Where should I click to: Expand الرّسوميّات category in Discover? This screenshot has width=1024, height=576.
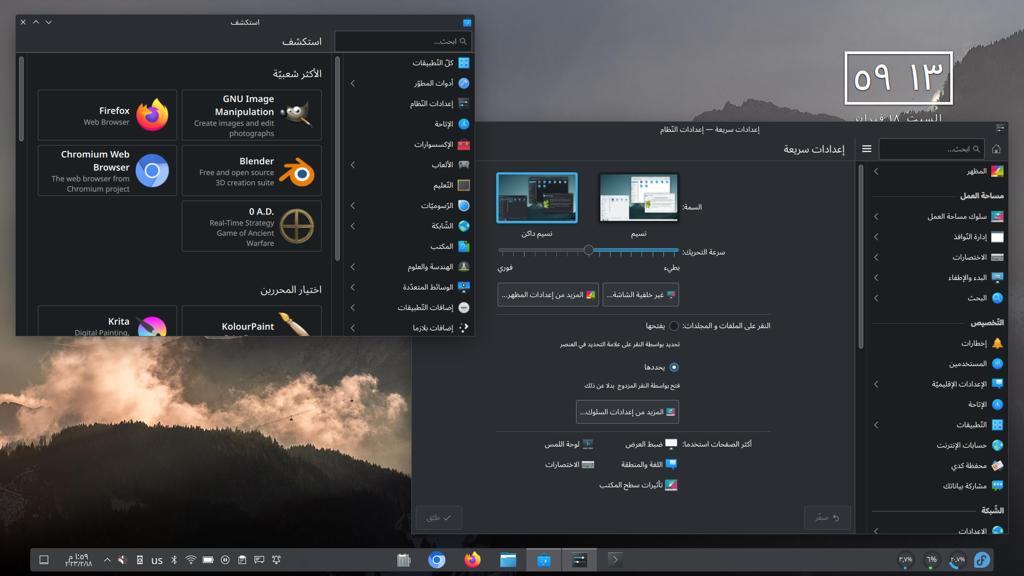pos(353,206)
